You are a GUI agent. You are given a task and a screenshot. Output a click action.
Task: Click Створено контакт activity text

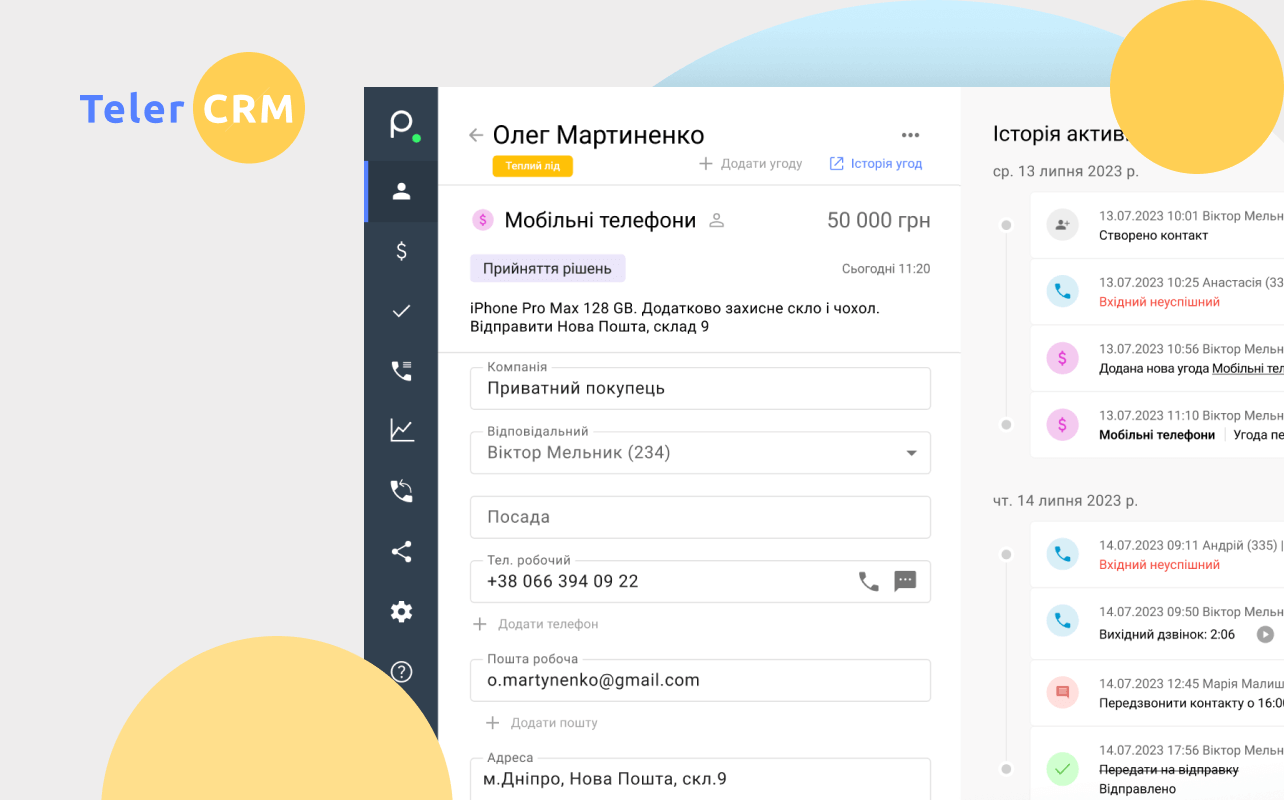click(1153, 236)
